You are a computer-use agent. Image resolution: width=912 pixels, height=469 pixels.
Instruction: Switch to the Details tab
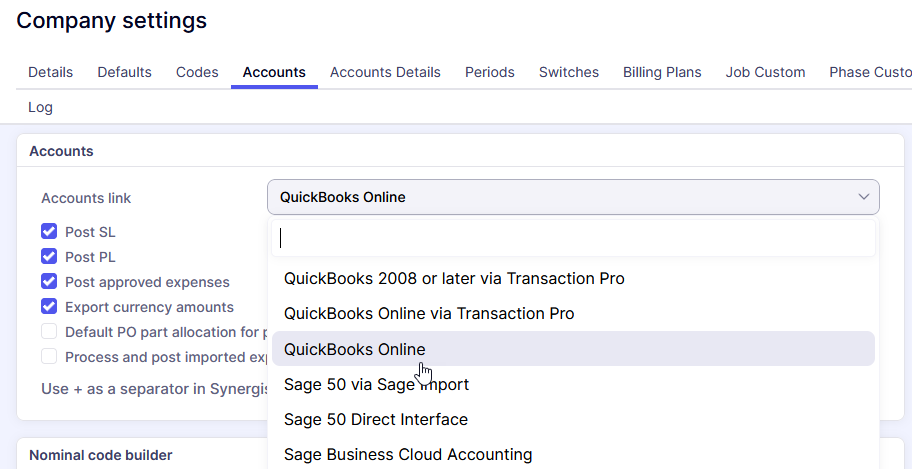(x=50, y=72)
